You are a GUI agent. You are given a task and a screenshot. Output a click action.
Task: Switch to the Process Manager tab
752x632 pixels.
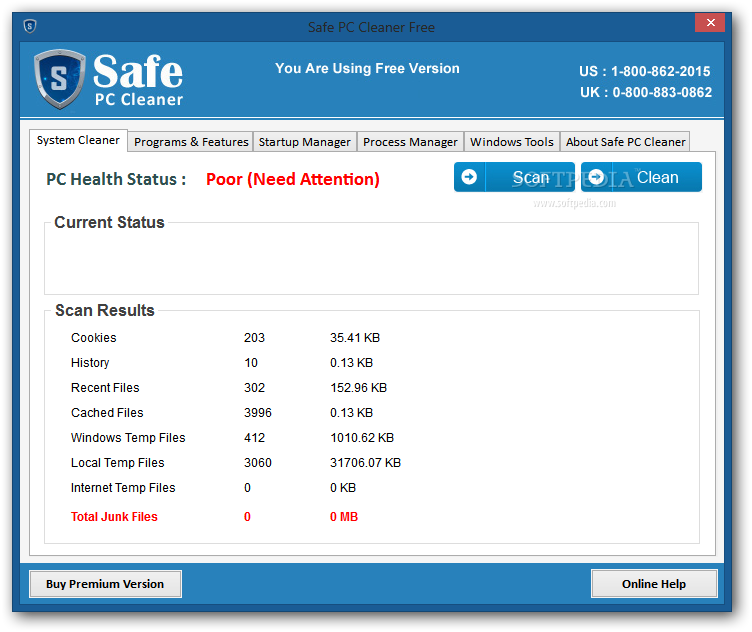tap(410, 142)
